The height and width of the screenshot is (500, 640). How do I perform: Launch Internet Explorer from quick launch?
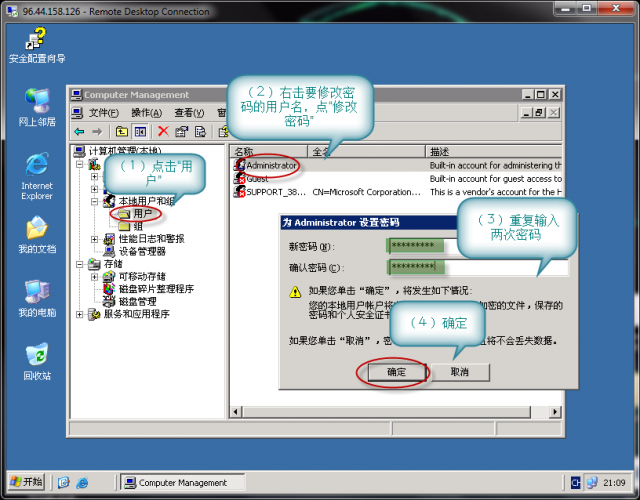82,483
